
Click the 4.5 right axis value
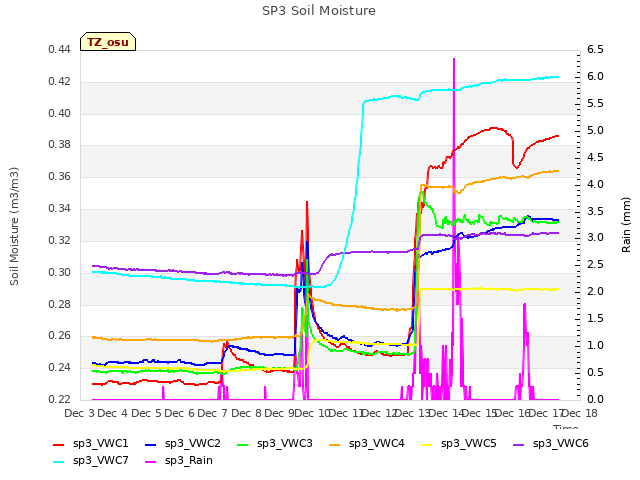click(595, 157)
